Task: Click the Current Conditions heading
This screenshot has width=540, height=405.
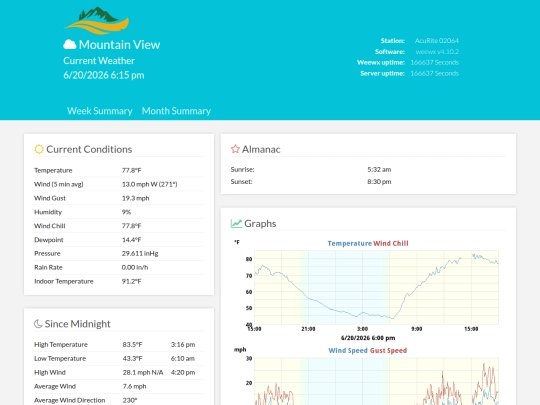Action: click(89, 149)
